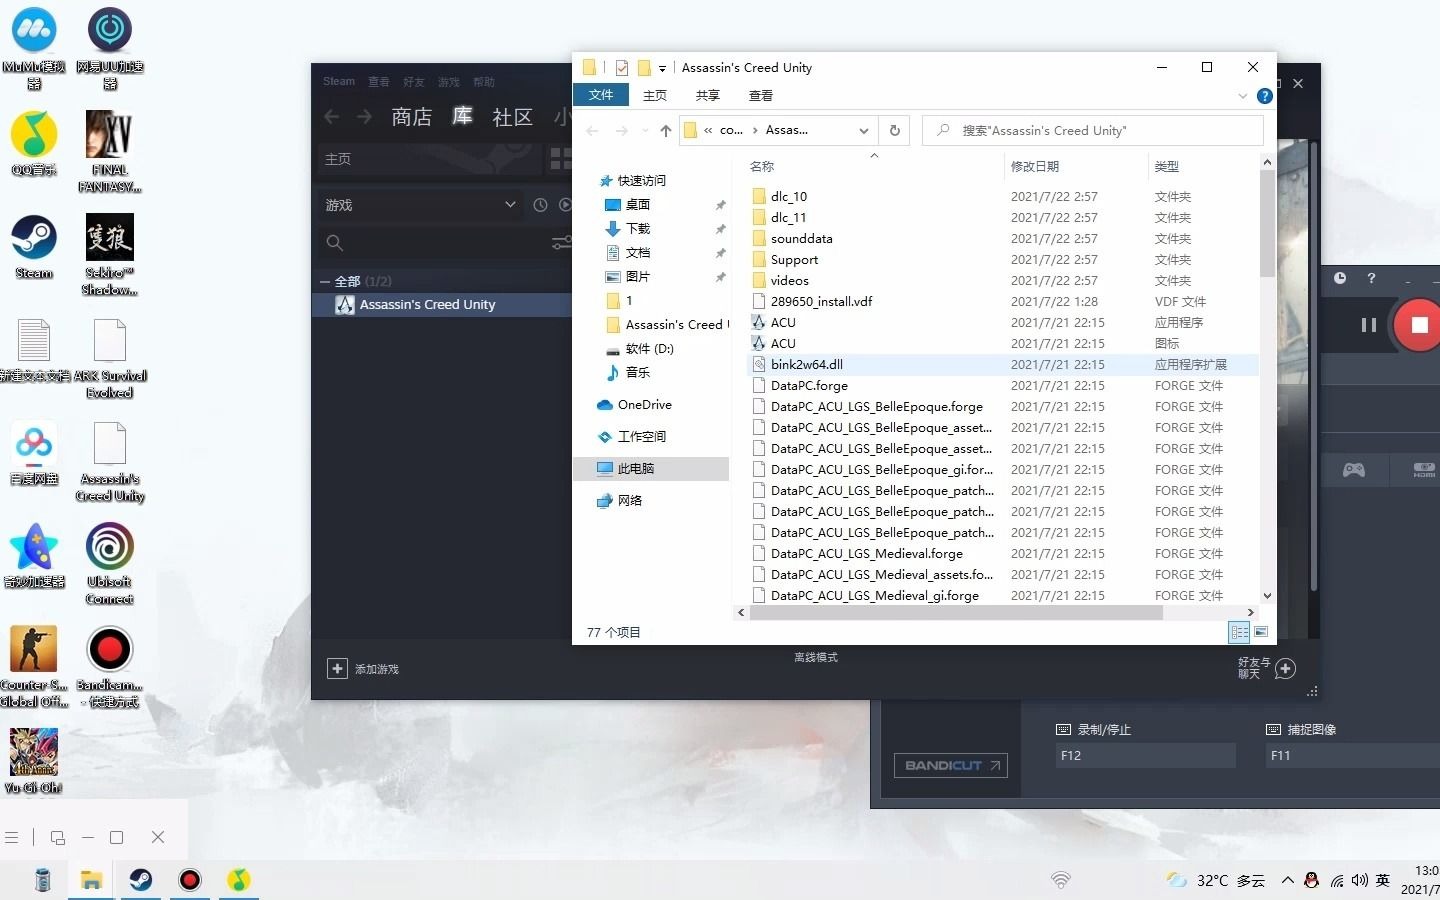Refresh the Explorer folder view
The width and height of the screenshot is (1440, 900).
click(x=895, y=131)
